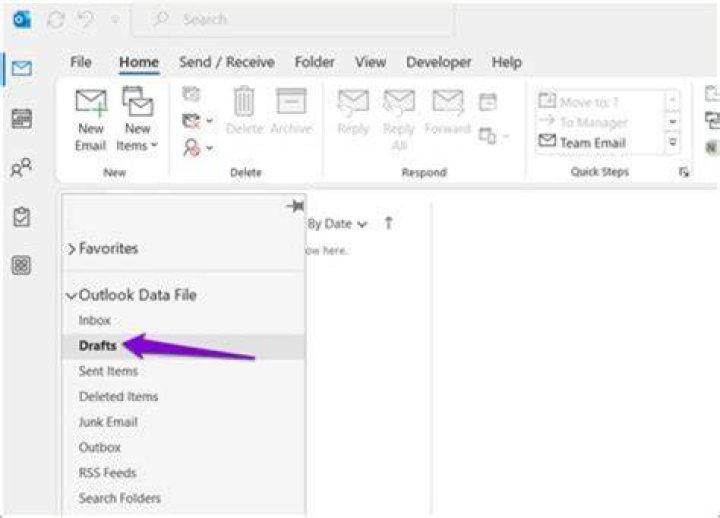Open the Junk dropdown
The width and height of the screenshot is (720, 518).
(197, 148)
